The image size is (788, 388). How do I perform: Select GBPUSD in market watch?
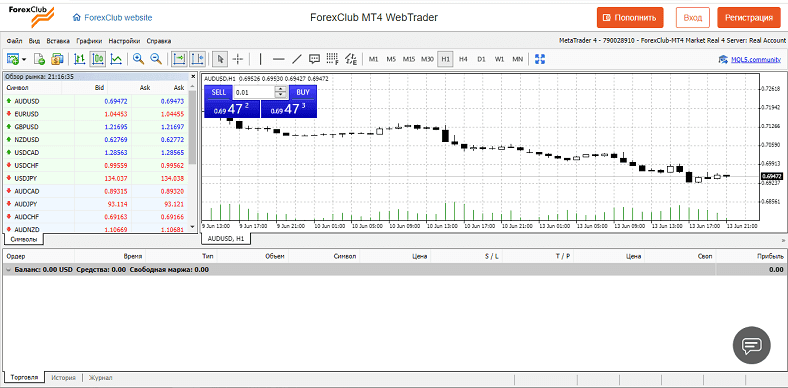(95, 127)
